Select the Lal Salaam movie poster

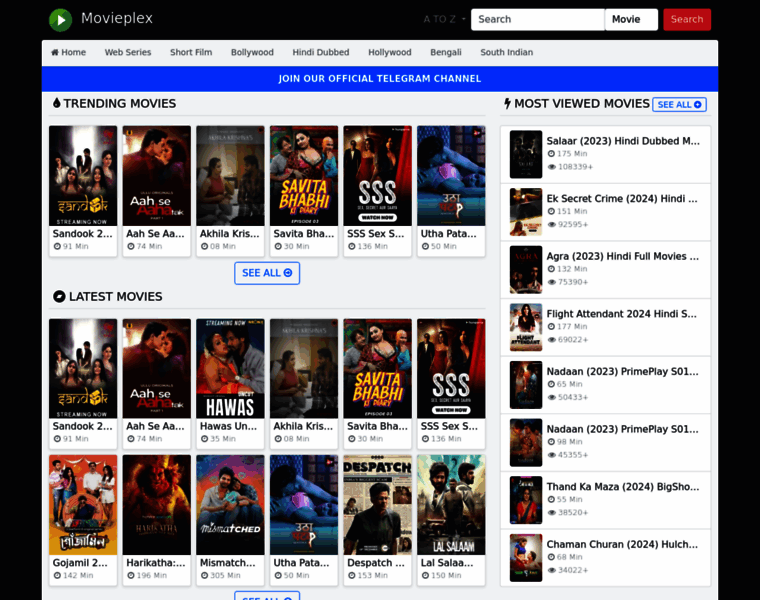pyautogui.click(x=451, y=505)
